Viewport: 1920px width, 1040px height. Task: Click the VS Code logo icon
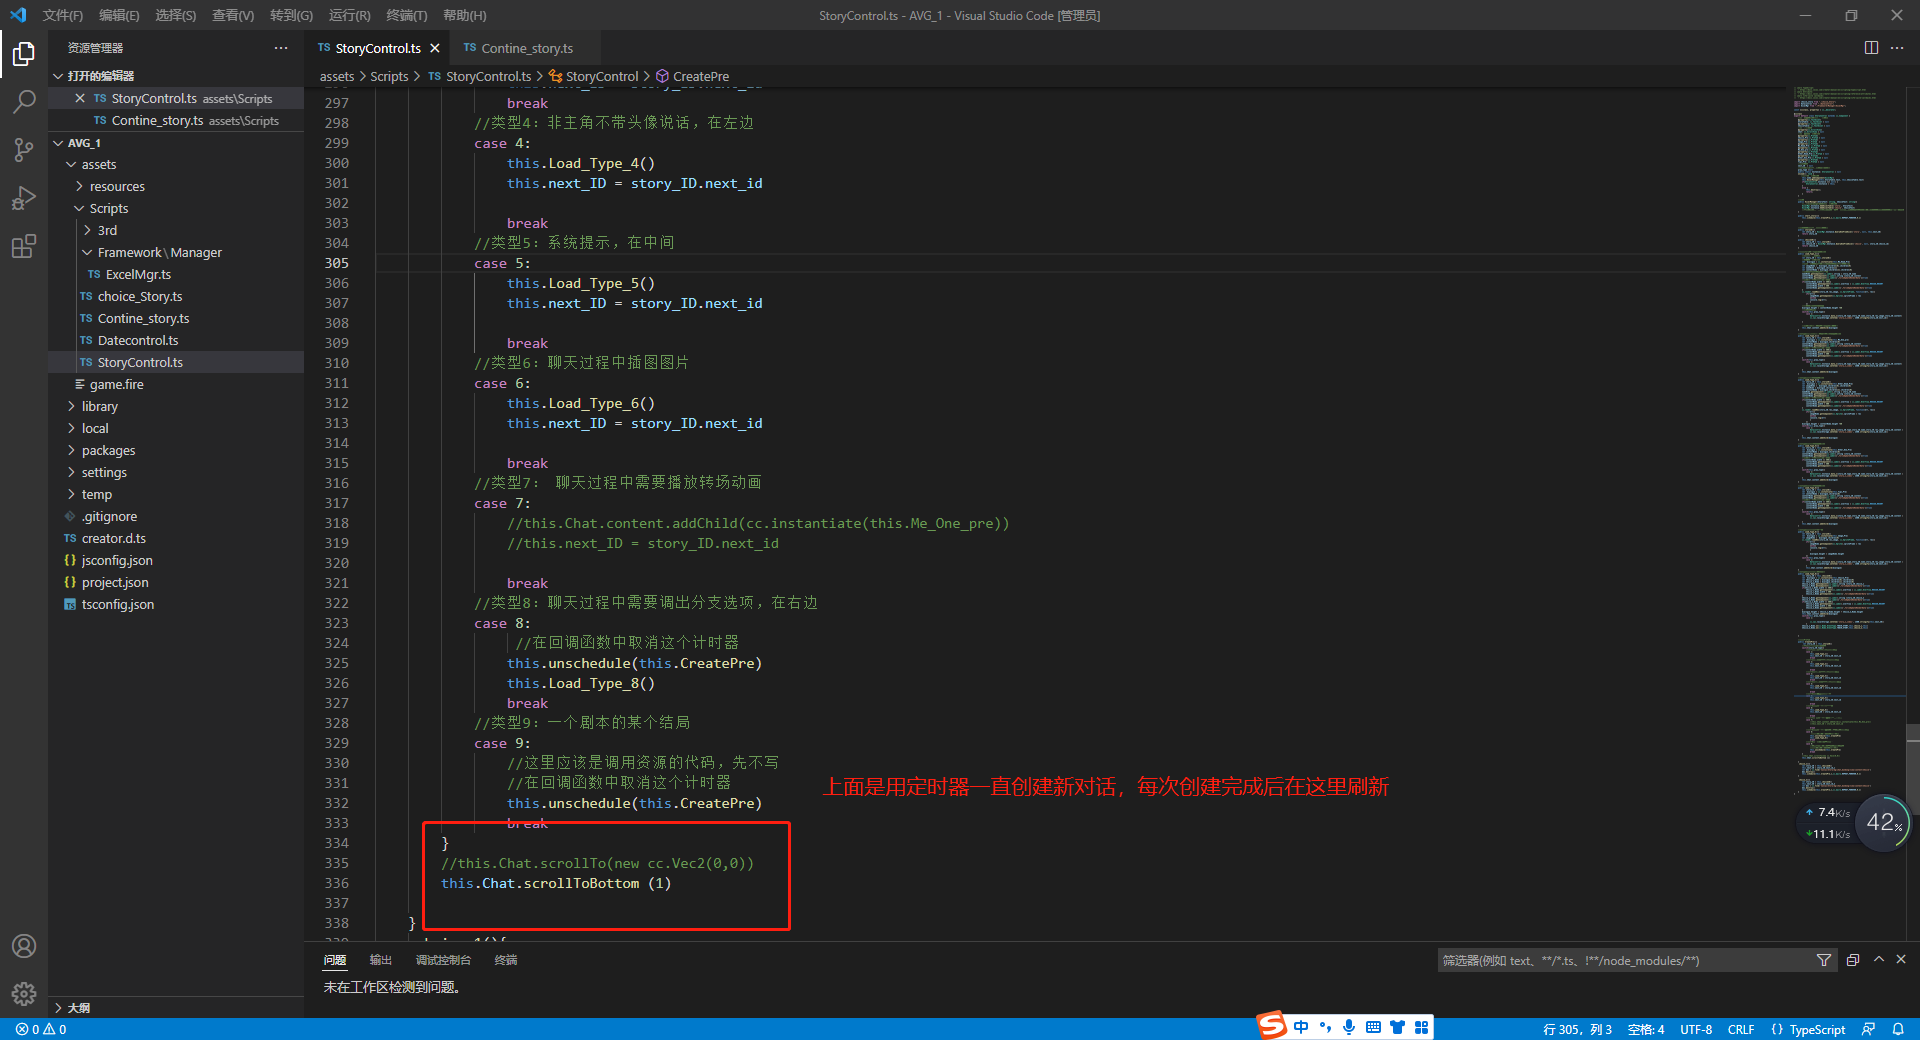tap(18, 15)
